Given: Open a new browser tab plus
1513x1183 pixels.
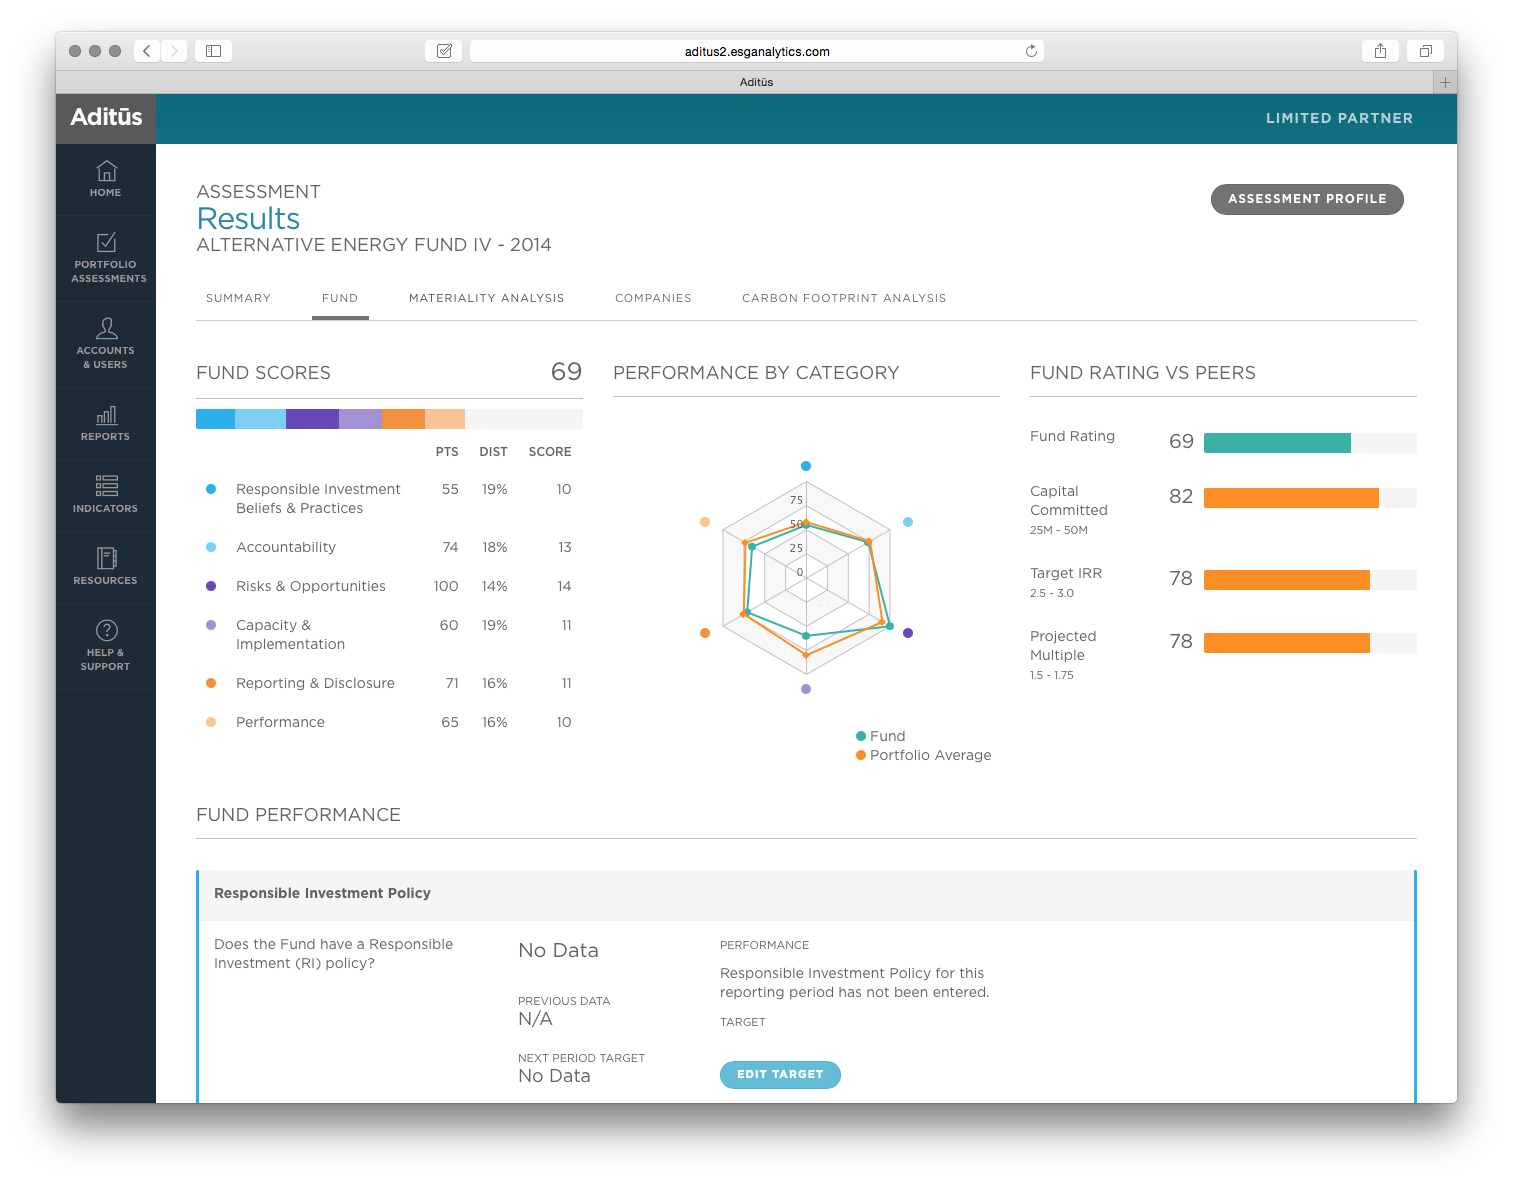Looking at the screenshot, I should [1445, 82].
